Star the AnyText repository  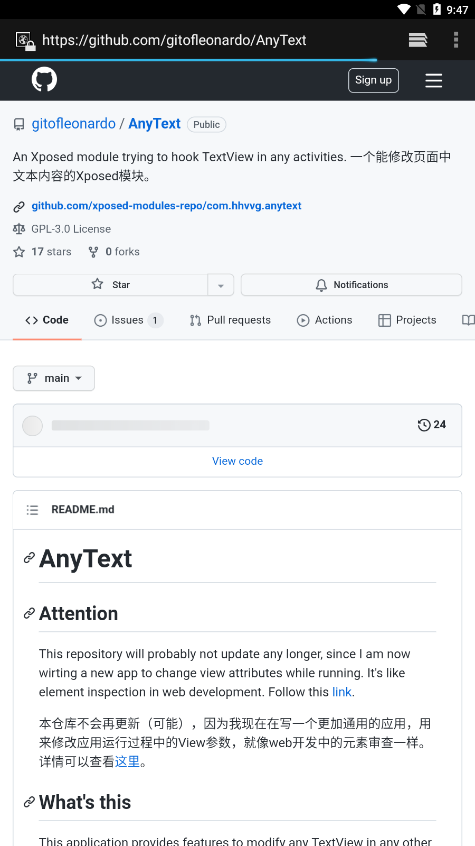(x=111, y=284)
